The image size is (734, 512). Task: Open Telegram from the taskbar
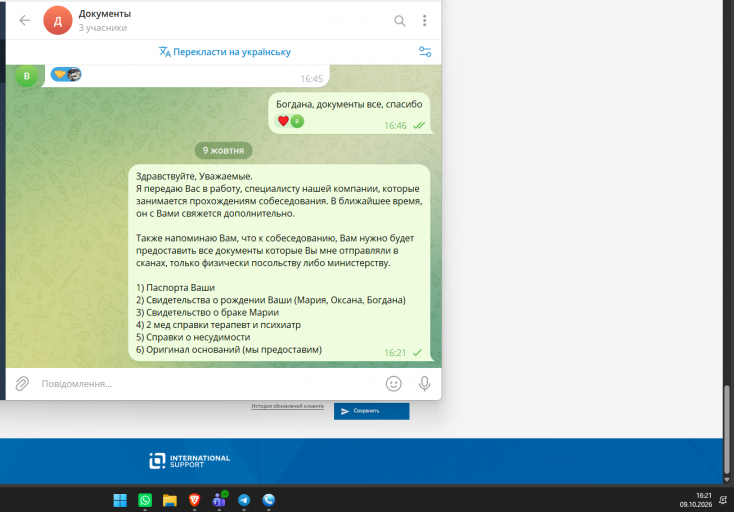244,500
